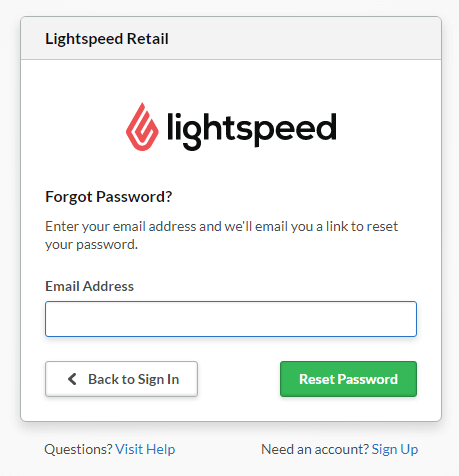Click the Questions? text near Visit Help
Viewport: 459px width, 476px height.
point(79,449)
